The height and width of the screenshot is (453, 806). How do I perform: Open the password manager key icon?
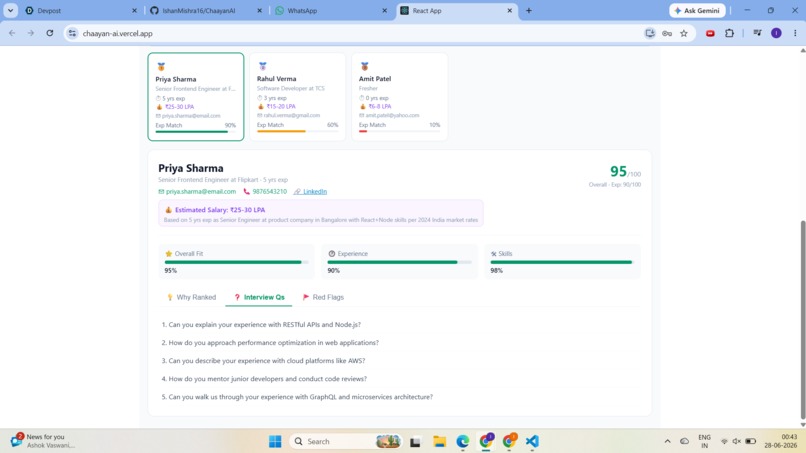(x=667, y=33)
